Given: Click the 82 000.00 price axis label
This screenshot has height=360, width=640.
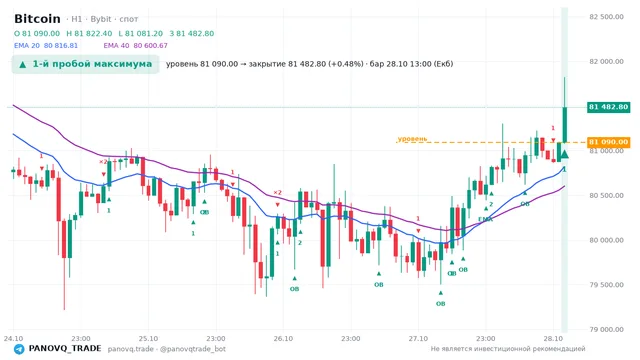Looking at the screenshot, I should [x=607, y=61].
